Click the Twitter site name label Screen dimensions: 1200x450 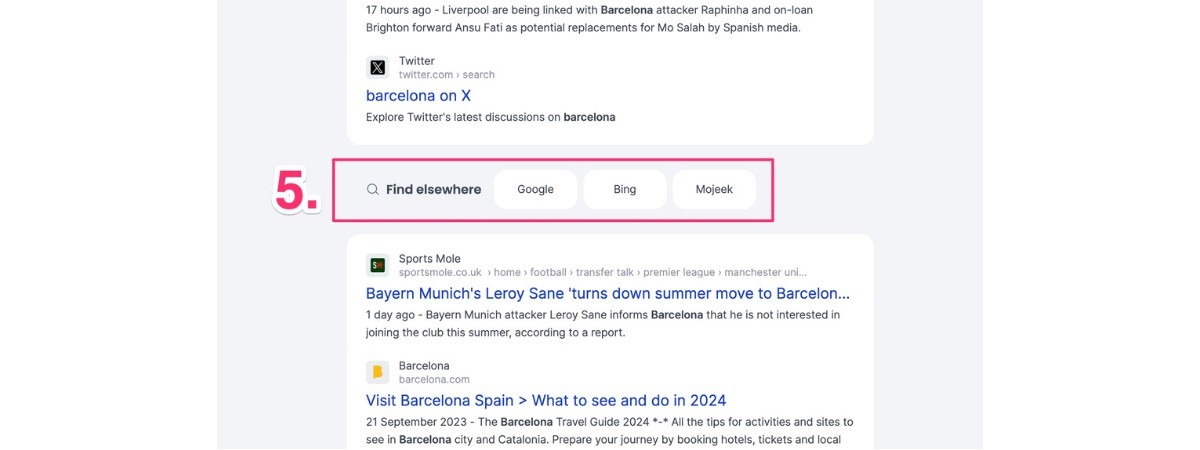417,61
